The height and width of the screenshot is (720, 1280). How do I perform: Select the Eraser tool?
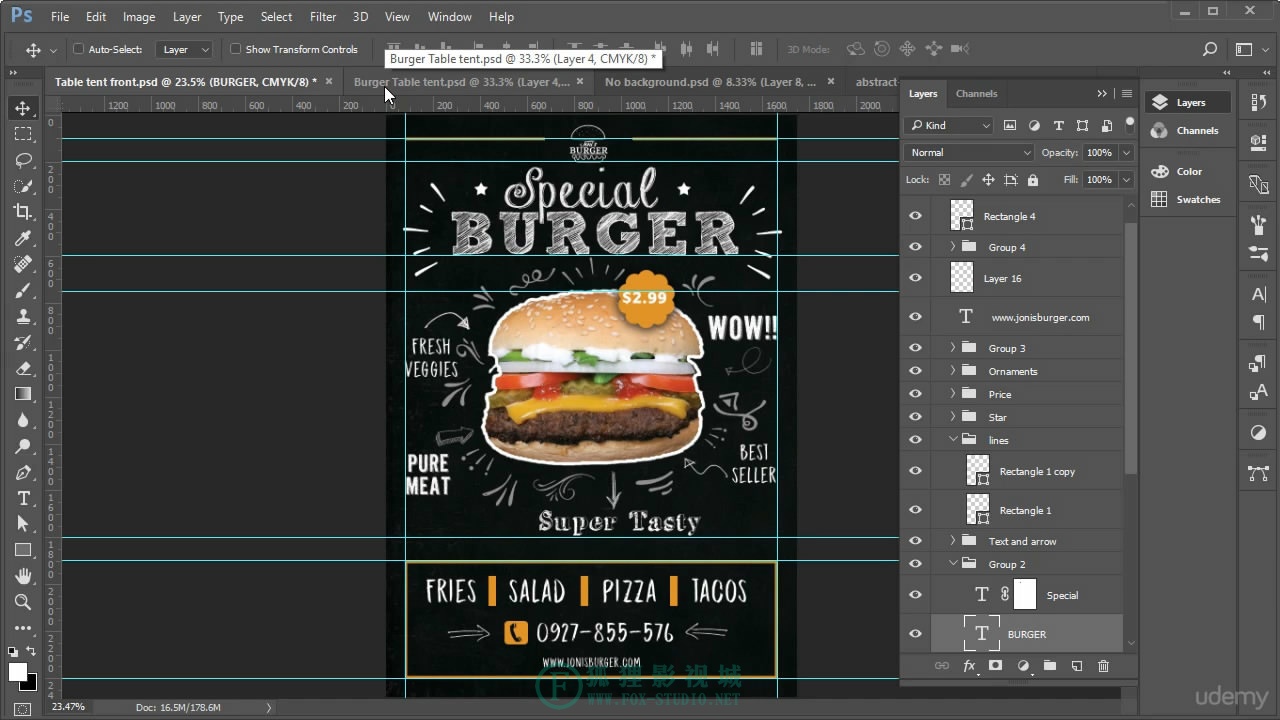[23, 368]
